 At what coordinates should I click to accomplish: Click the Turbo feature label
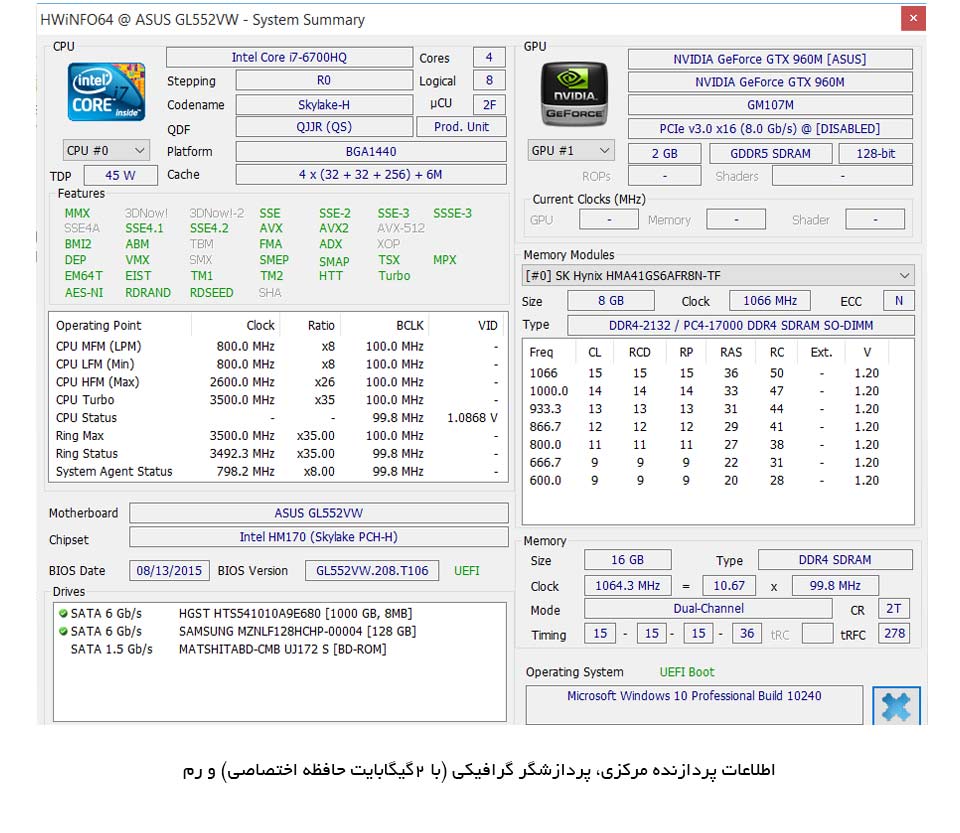pos(394,276)
